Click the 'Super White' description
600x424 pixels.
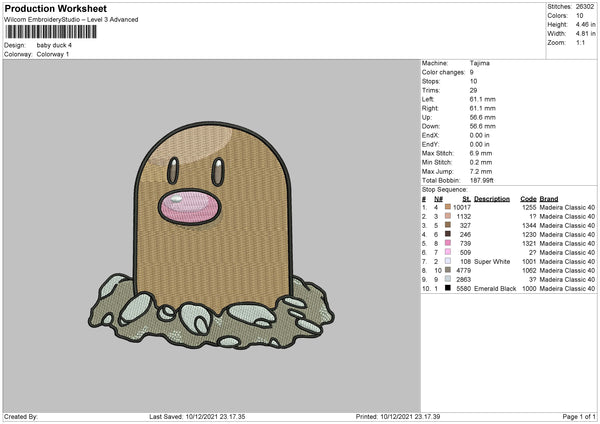coord(492,261)
